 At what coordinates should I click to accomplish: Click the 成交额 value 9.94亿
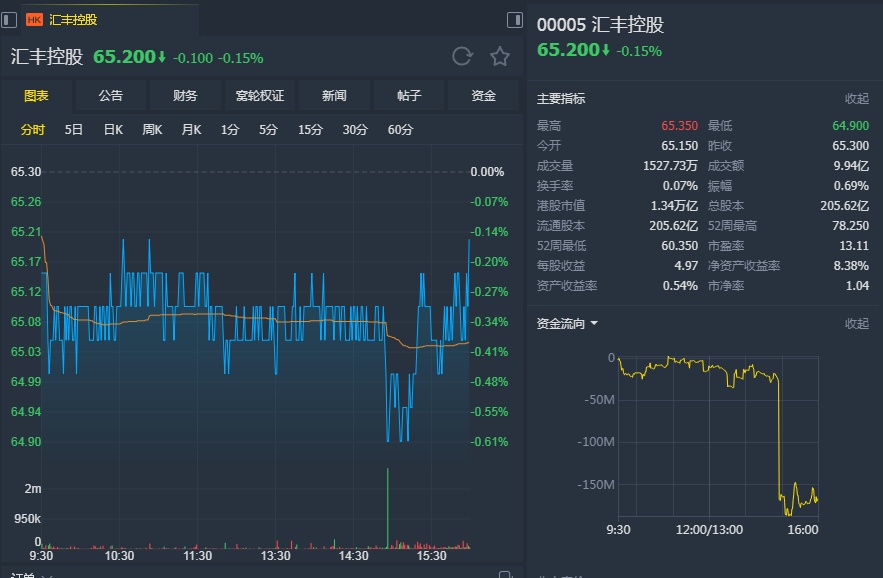[851, 166]
